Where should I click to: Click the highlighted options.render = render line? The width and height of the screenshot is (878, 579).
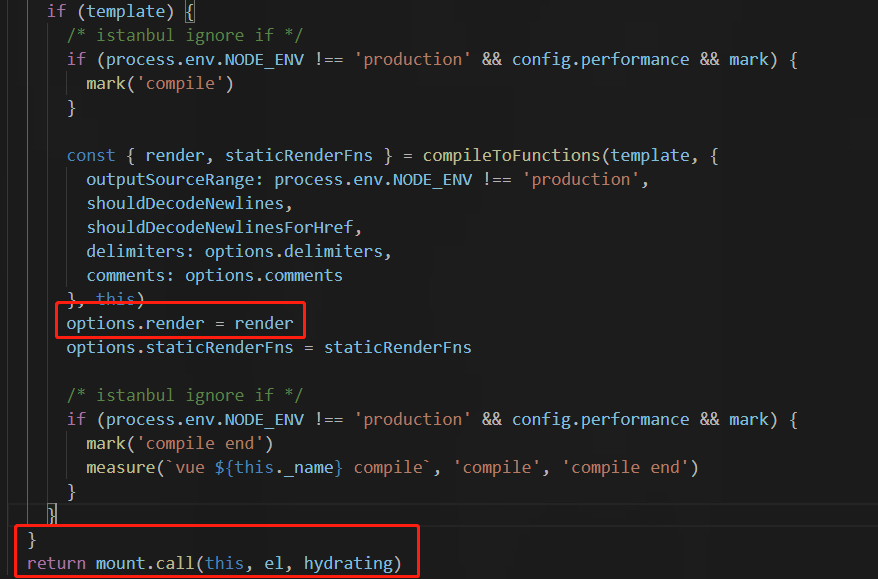pyautogui.click(x=180, y=323)
